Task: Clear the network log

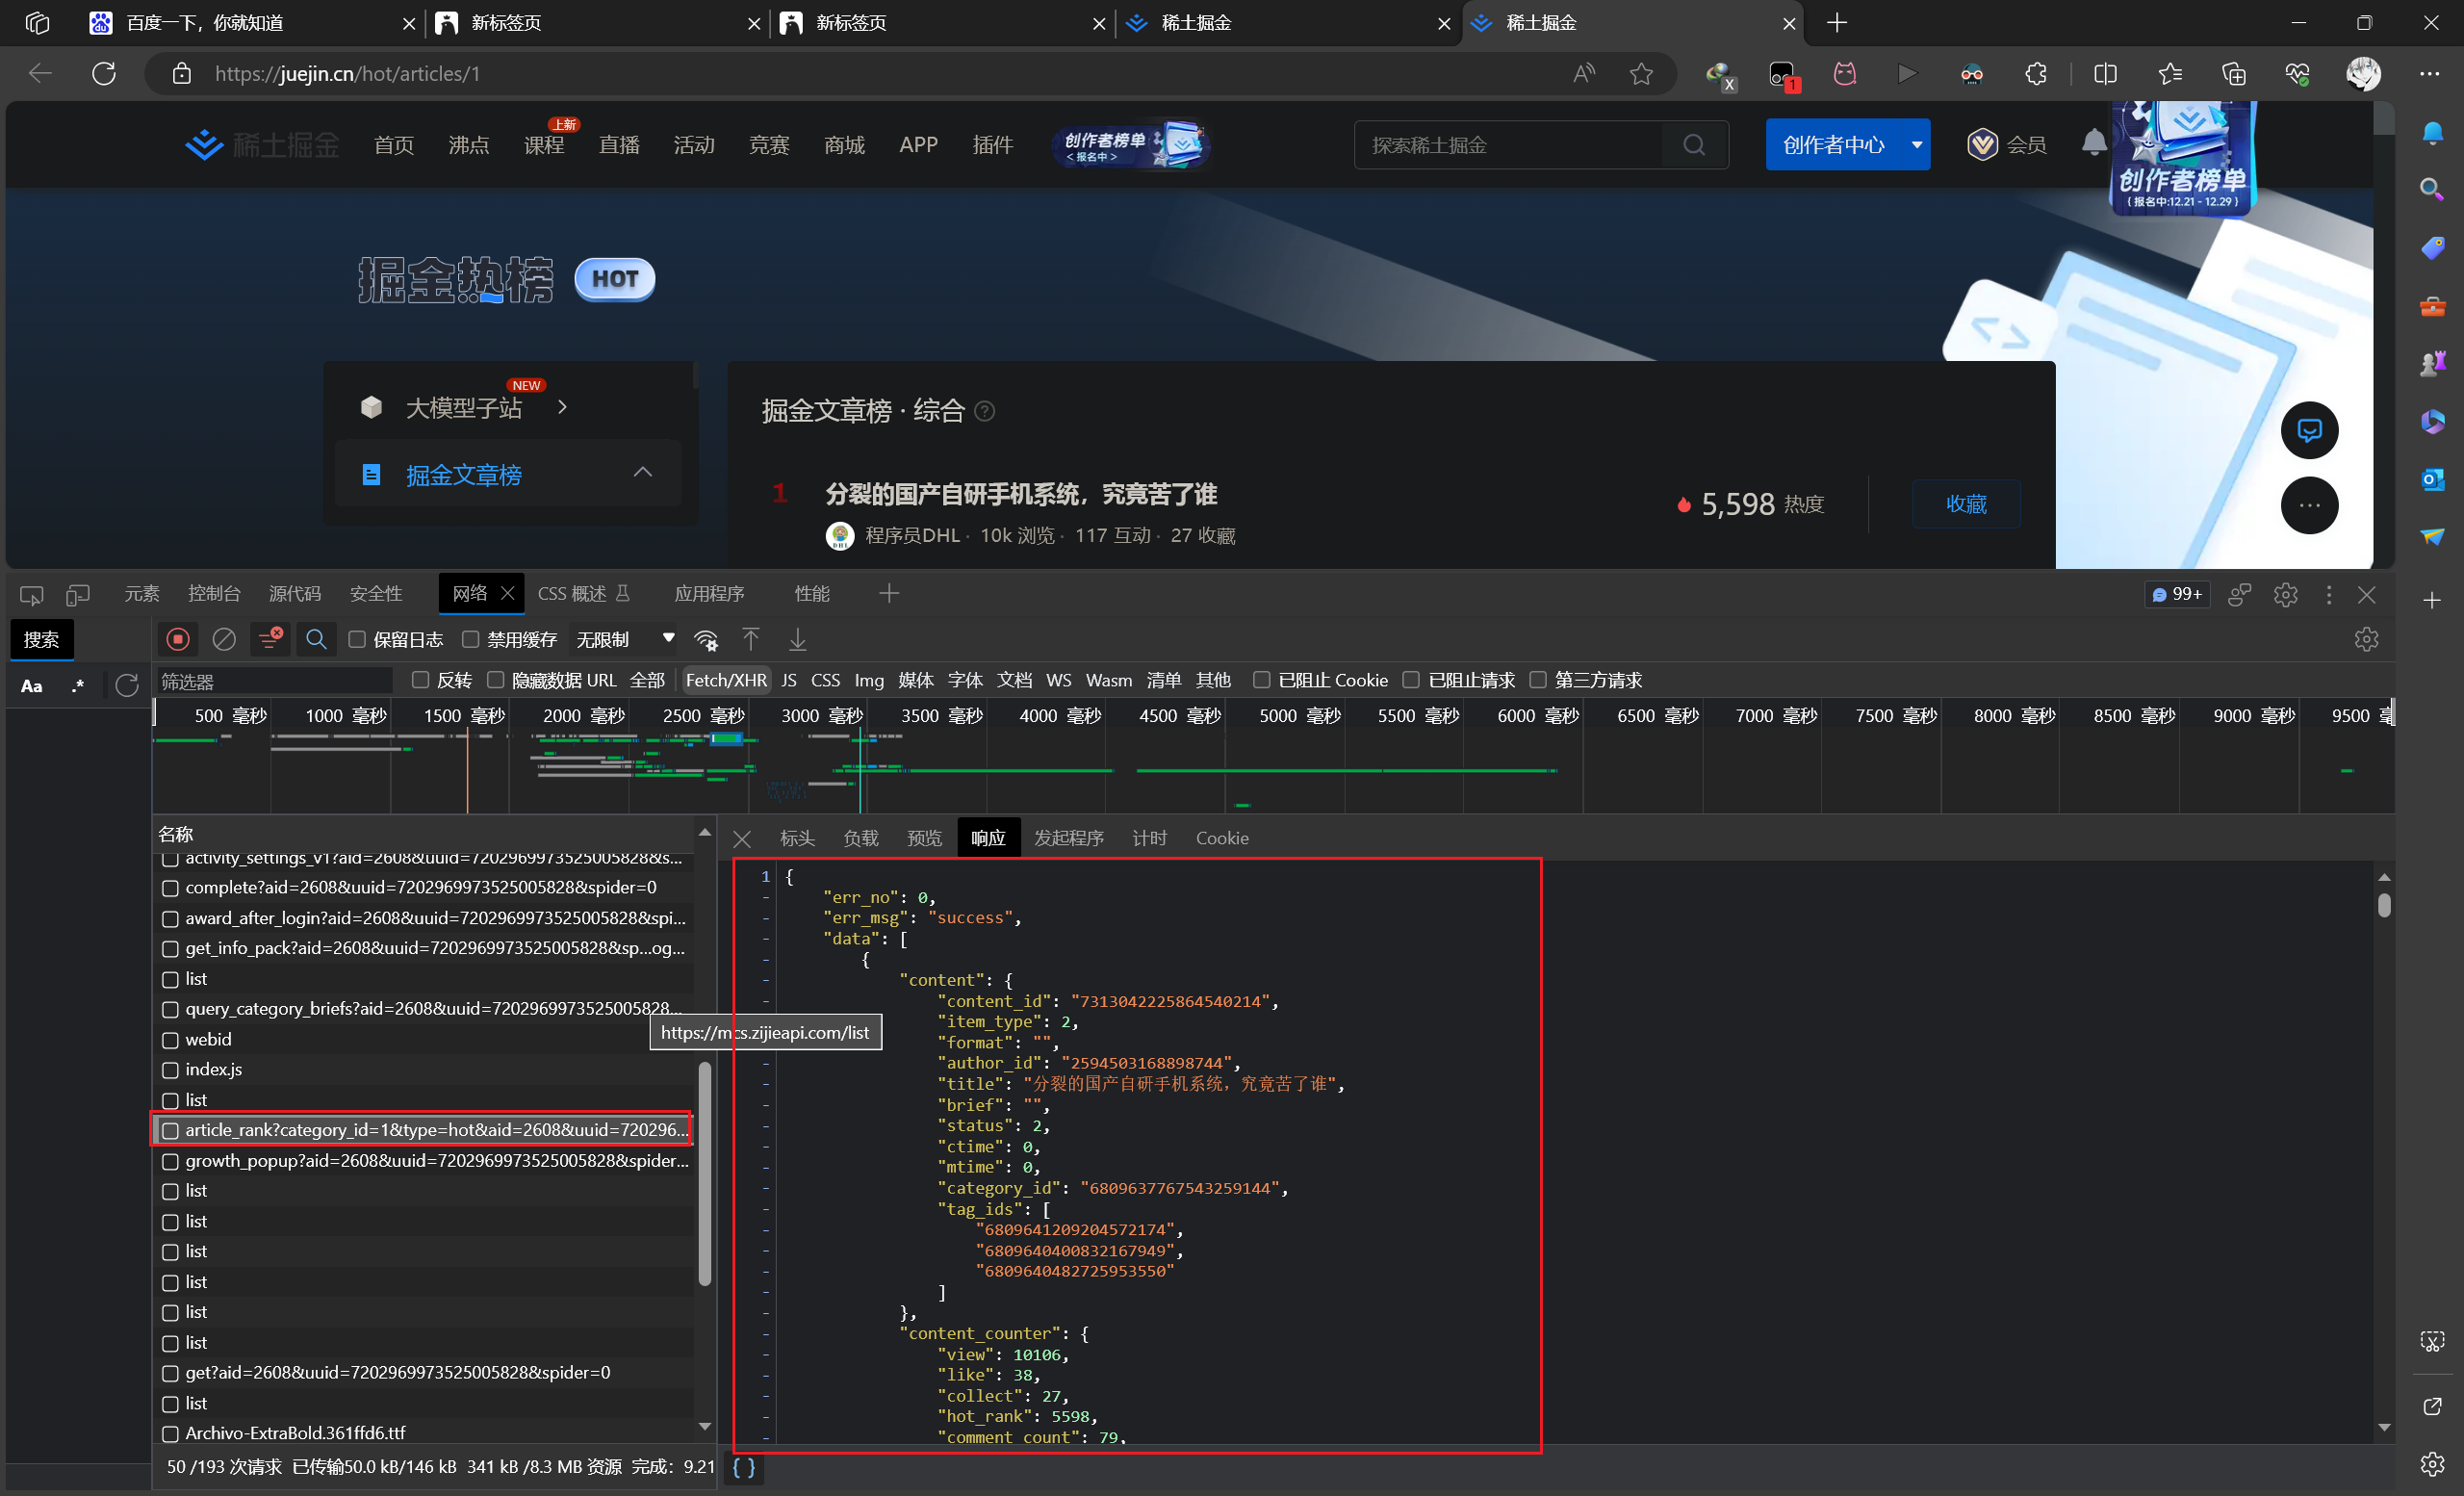Action: click(x=224, y=640)
